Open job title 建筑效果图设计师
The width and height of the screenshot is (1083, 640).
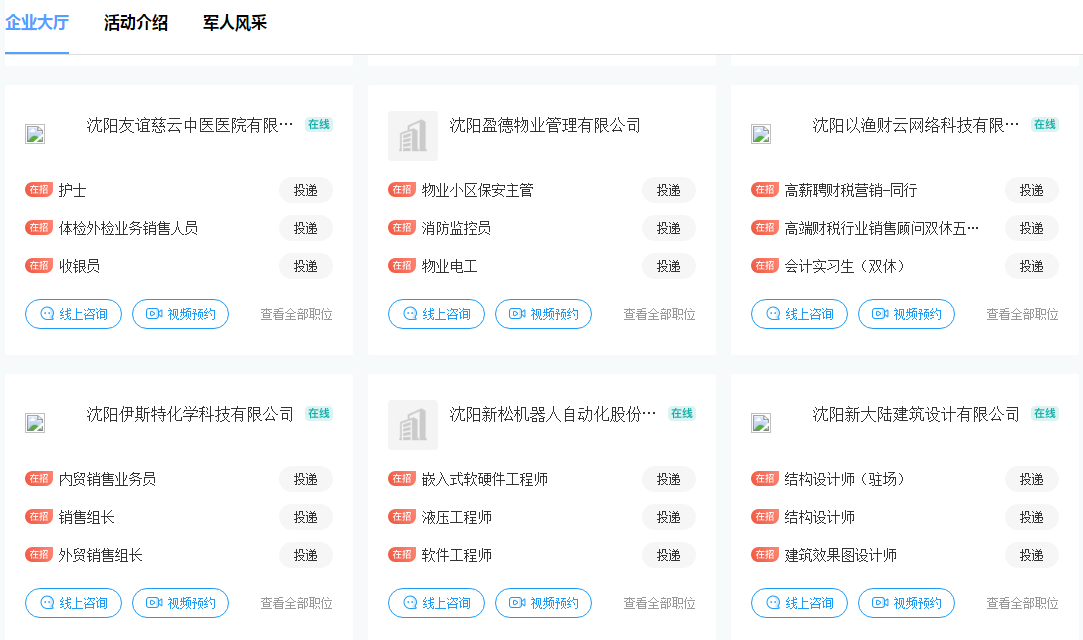[841, 555]
